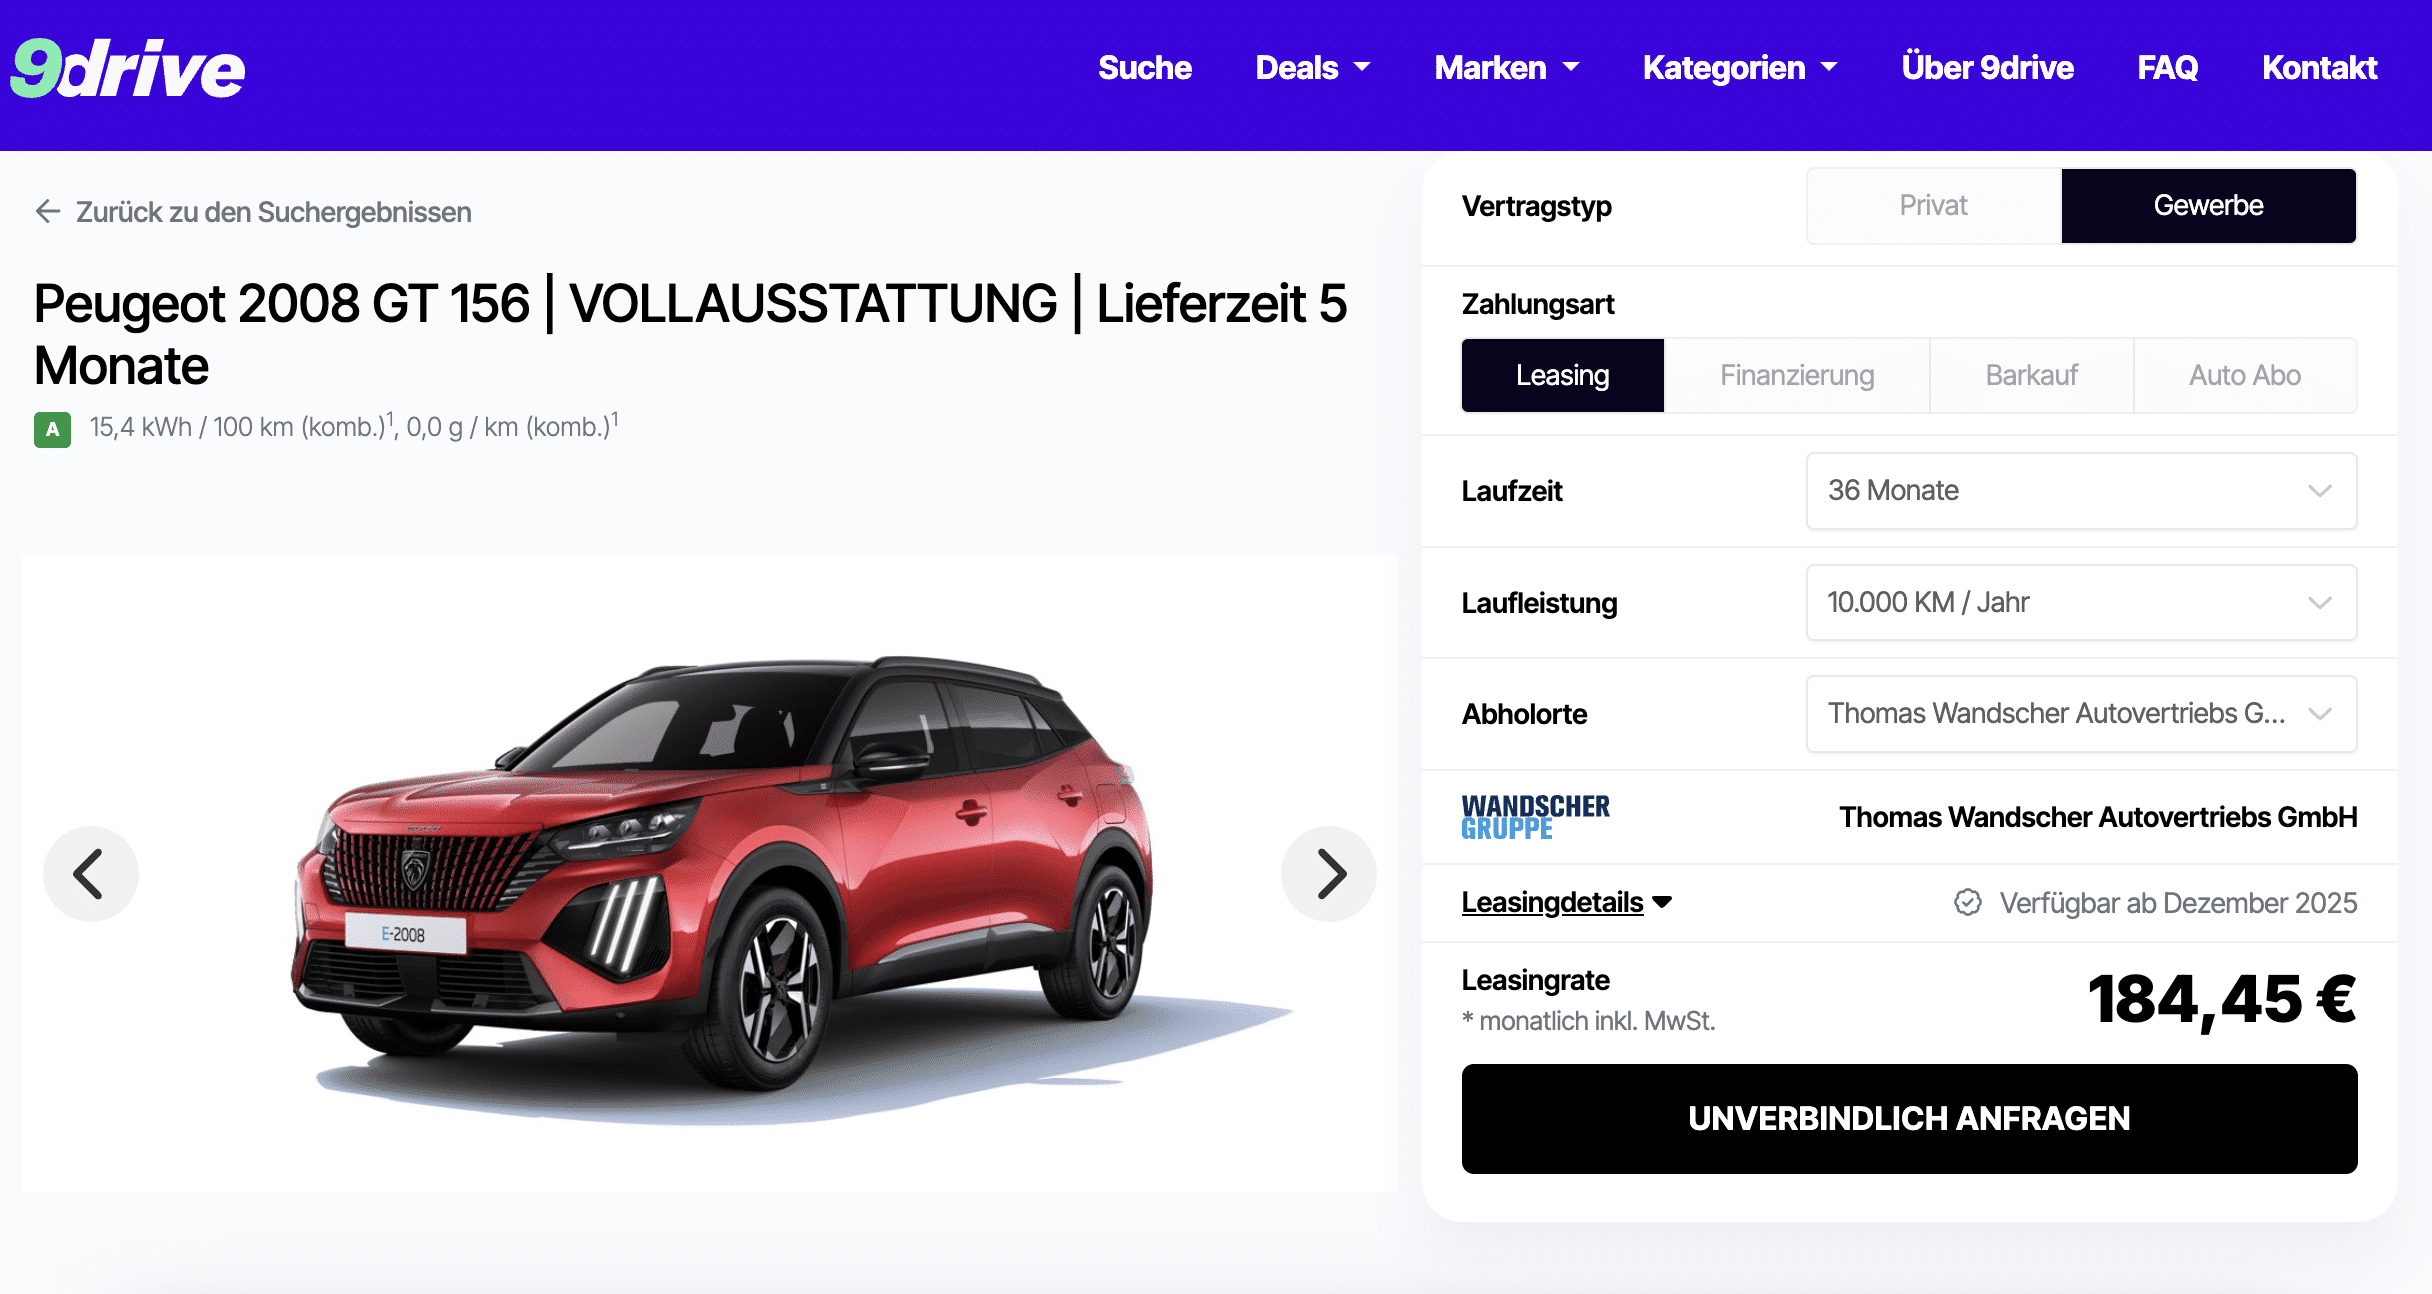
Task: Show the next car image
Action: click(x=1329, y=874)
